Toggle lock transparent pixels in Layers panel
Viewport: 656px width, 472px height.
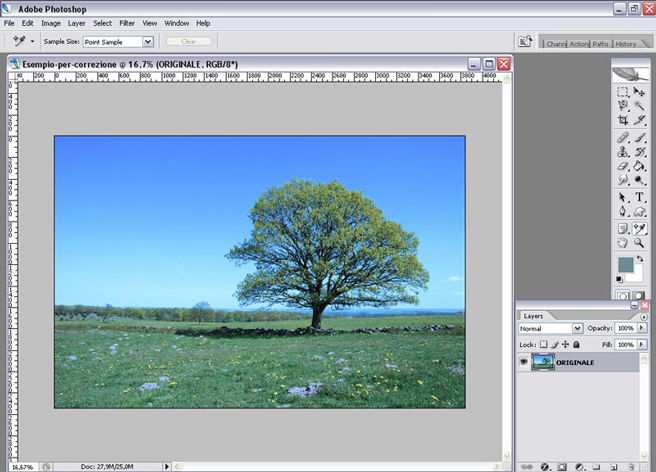click(x=543, y=344)
